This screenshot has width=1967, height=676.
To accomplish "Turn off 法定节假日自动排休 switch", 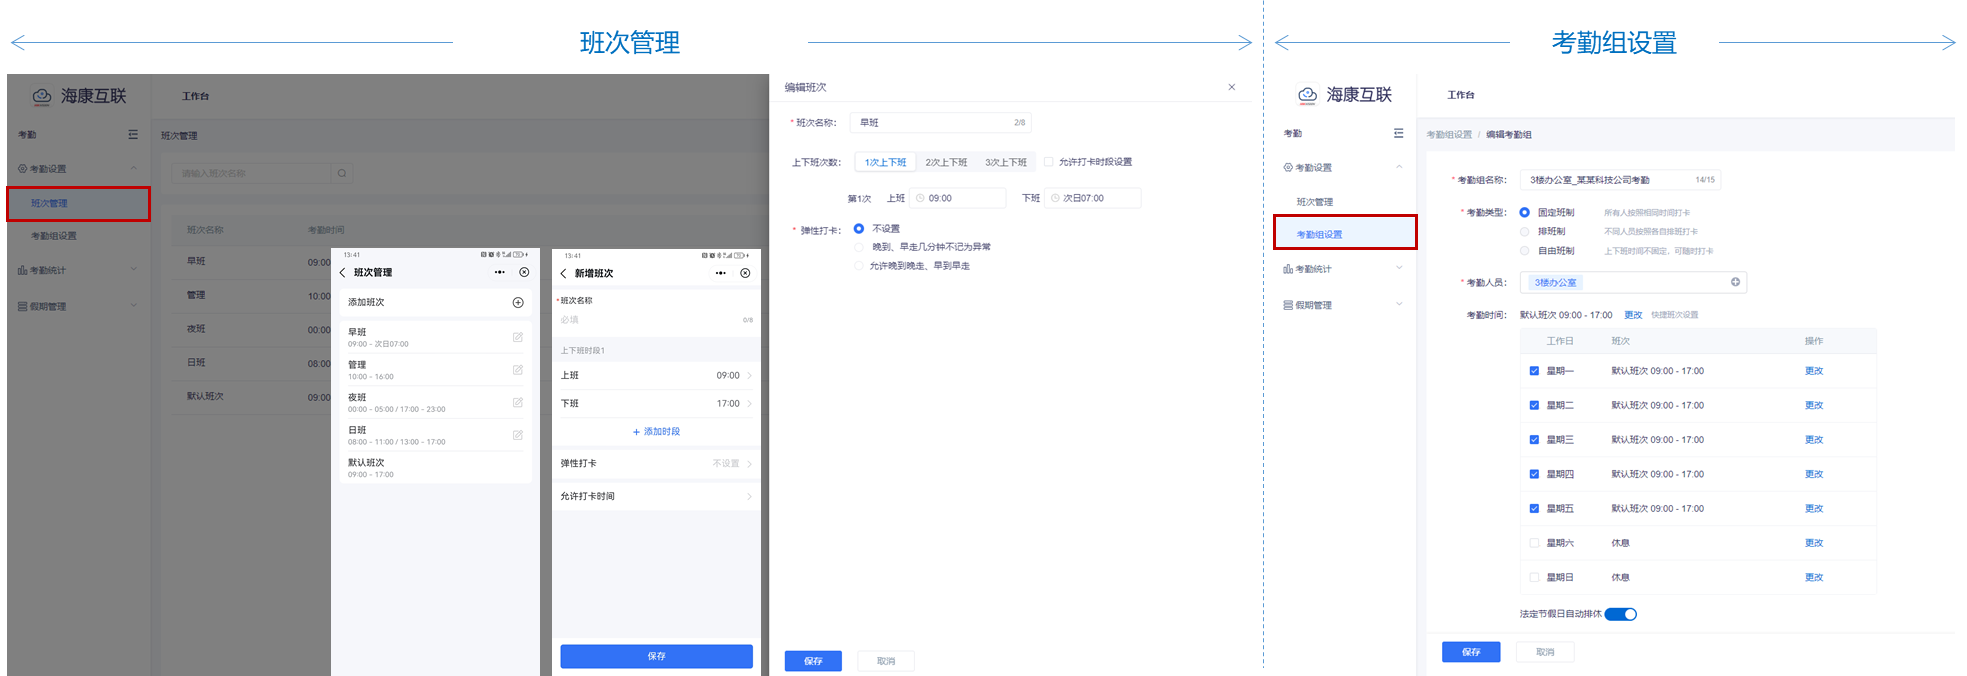I will 1620,614.
